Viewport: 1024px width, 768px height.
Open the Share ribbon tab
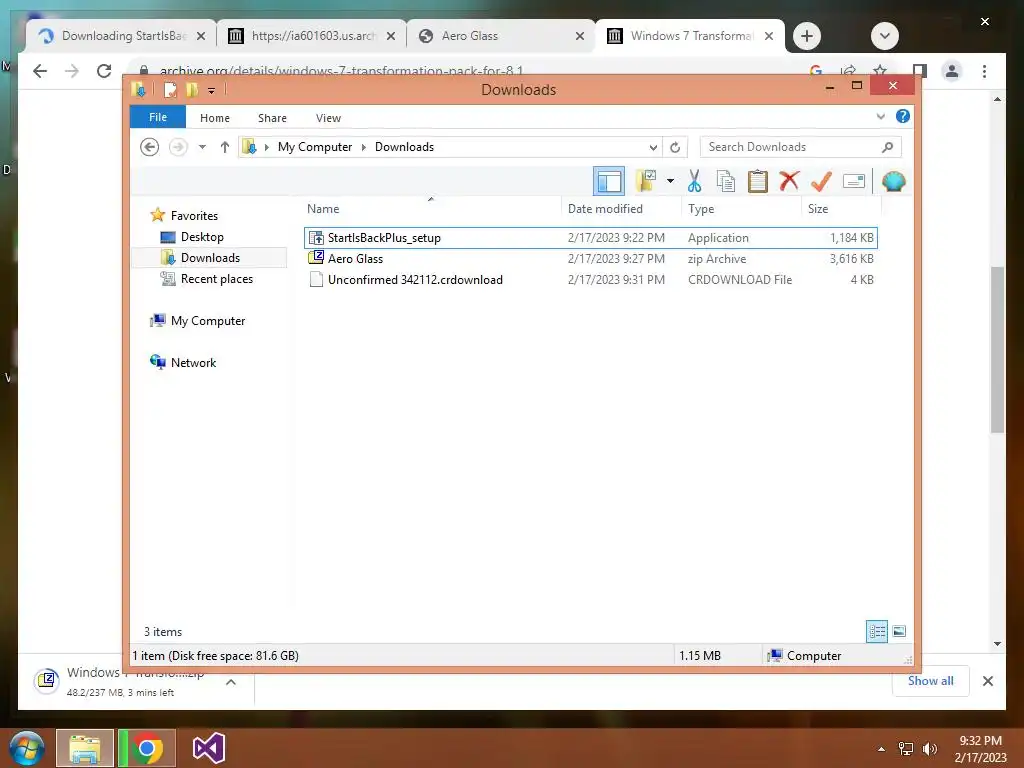(272, 118)
